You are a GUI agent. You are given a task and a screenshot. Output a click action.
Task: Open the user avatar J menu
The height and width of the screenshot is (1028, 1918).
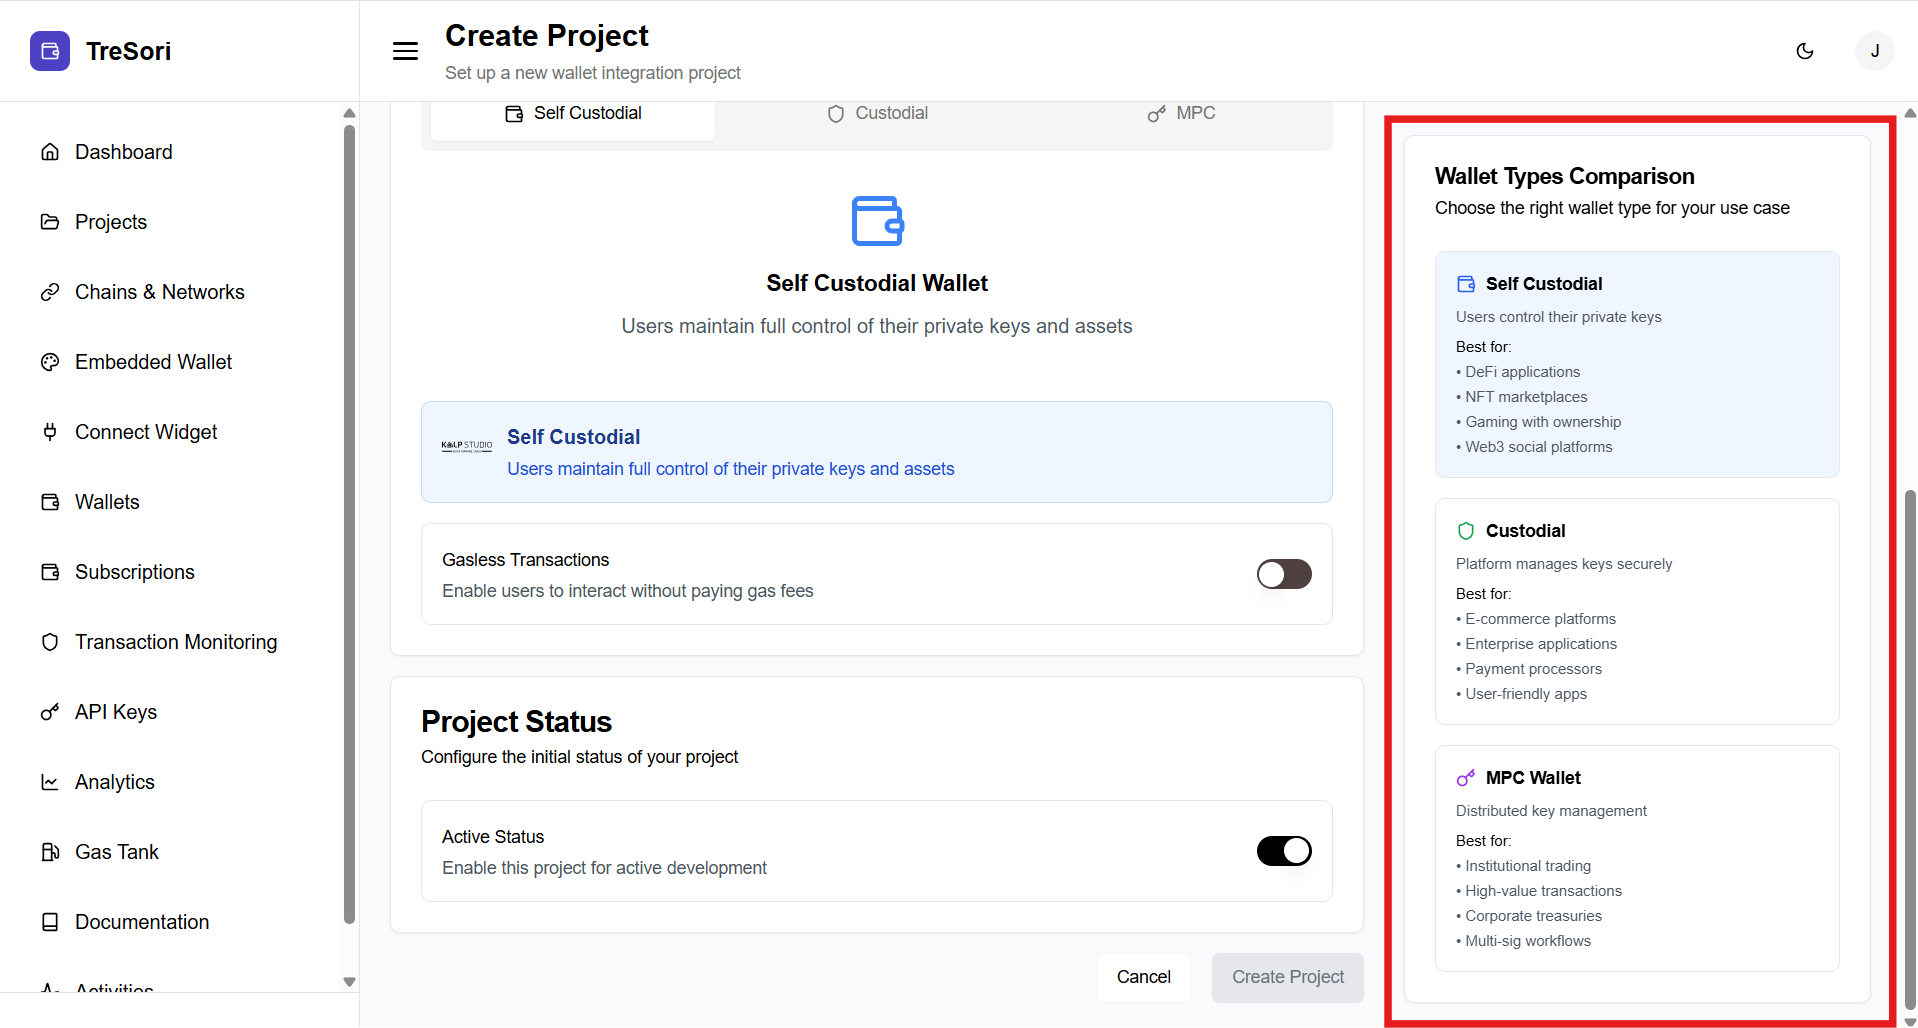click(x=1874, y=51)
